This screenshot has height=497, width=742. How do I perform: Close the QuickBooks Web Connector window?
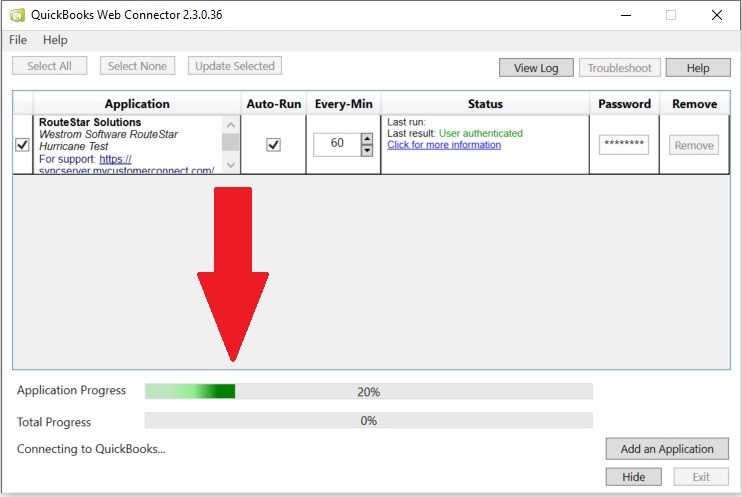coord(717,15)
